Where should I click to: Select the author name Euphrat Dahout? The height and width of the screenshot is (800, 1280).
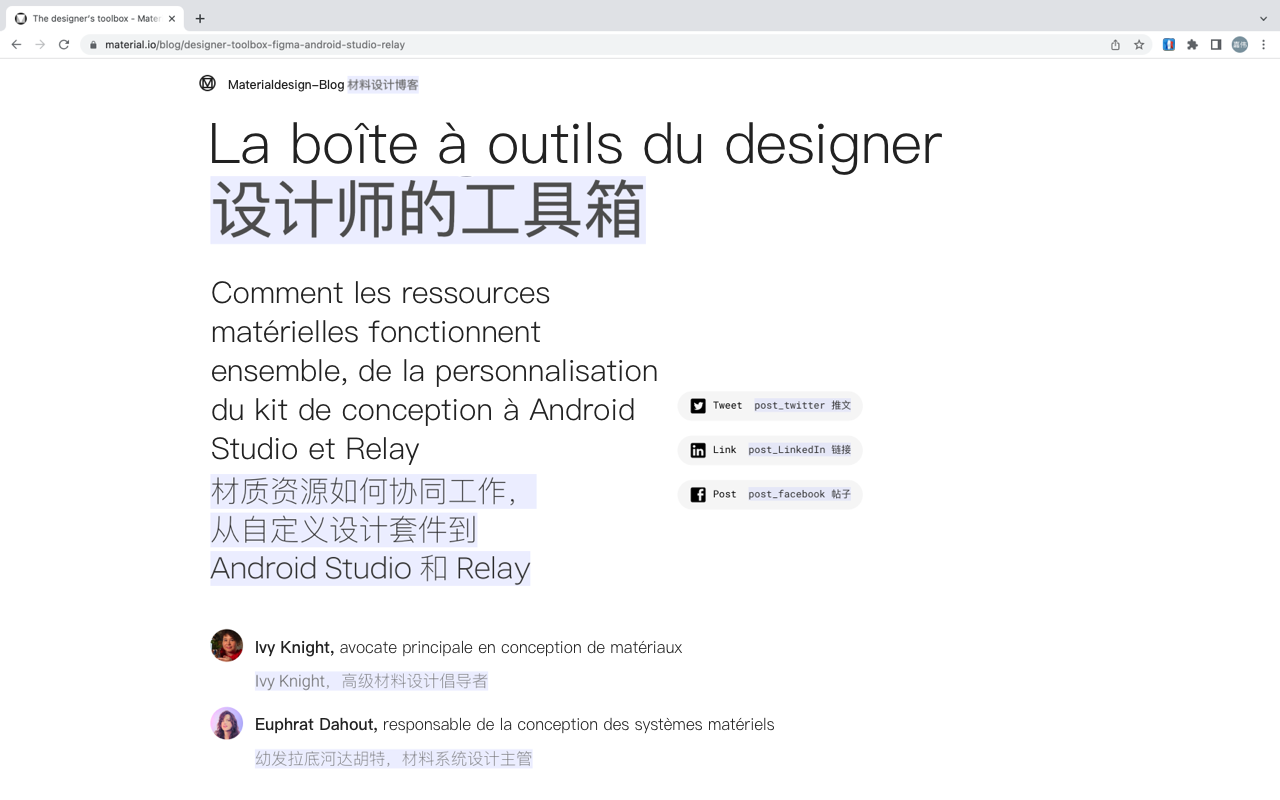(316, 724)
